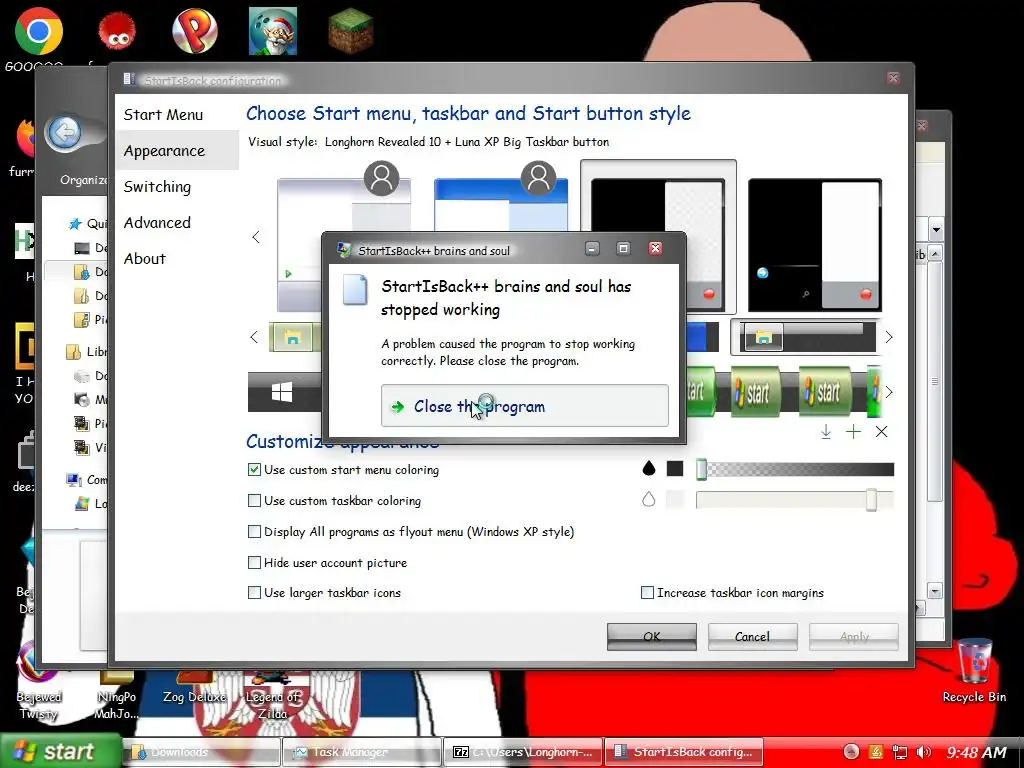Switch to Task Manager taskbar button

coord(362,752)
